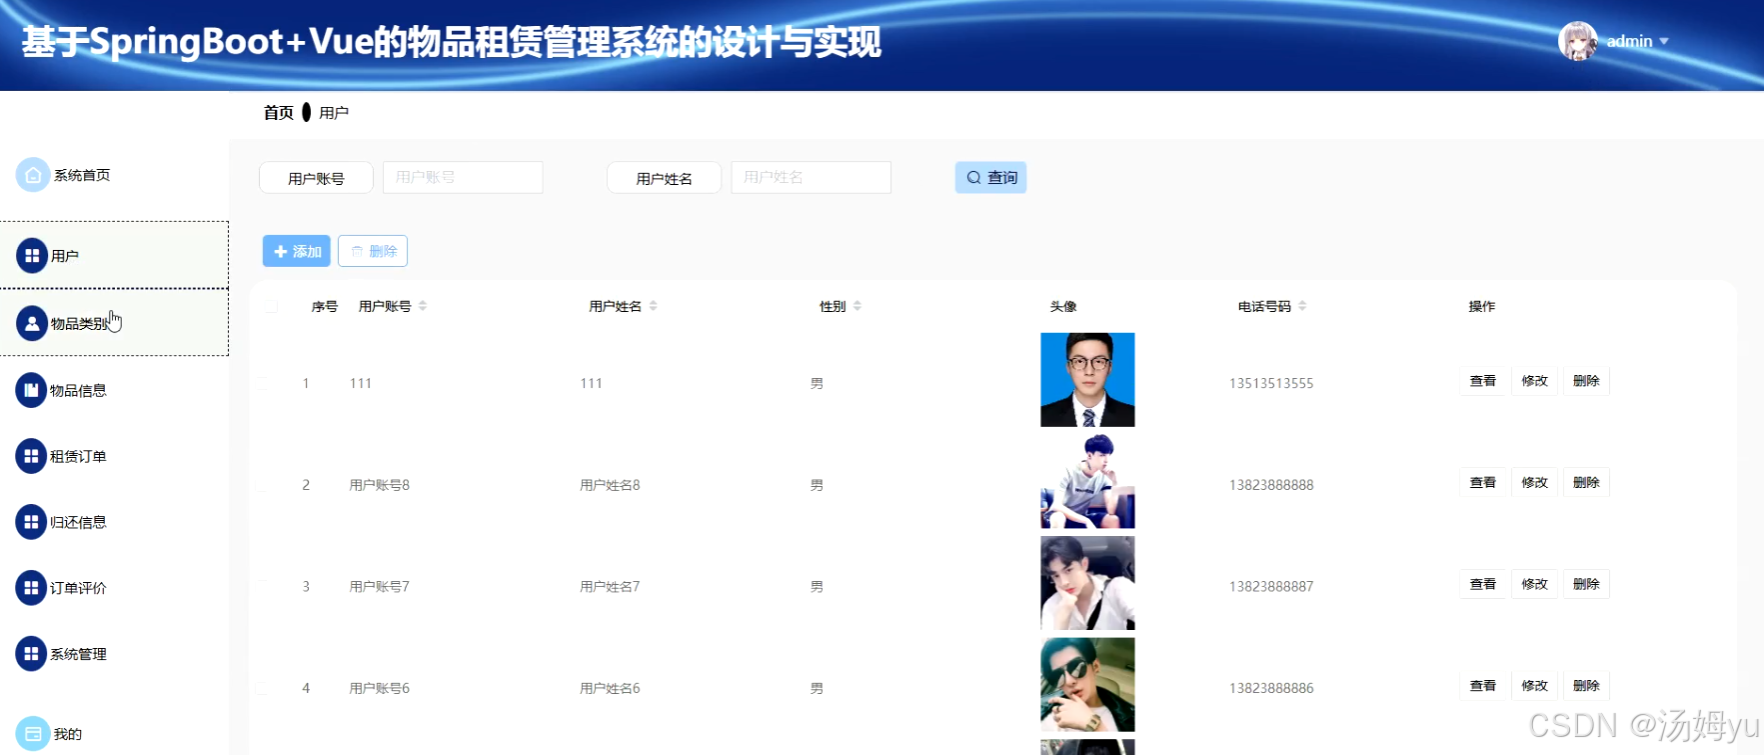The width and height of the screenshot is (1764, 755).
Task: Check the row for user 111
Action: coord(261,383)
